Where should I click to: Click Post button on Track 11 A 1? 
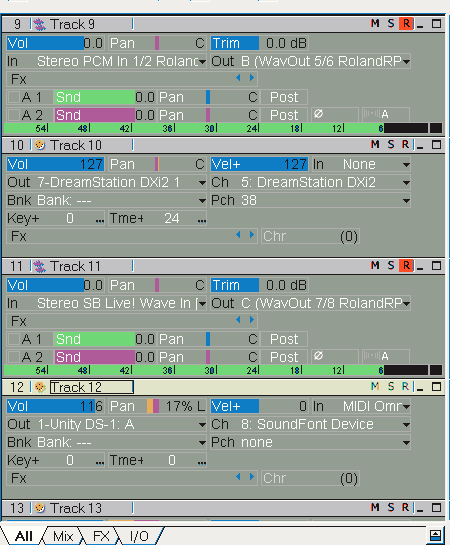(x=284, y=339)
